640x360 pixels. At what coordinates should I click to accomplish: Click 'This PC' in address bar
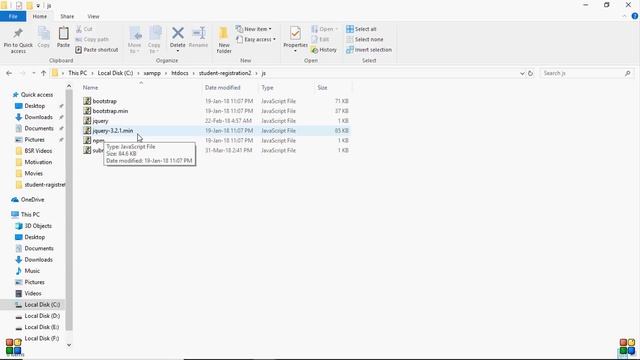click(x=78, y=73)
